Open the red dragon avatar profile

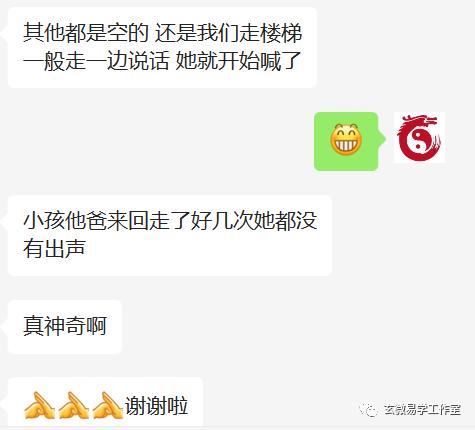pyautogui.click(x=419, y=137)
